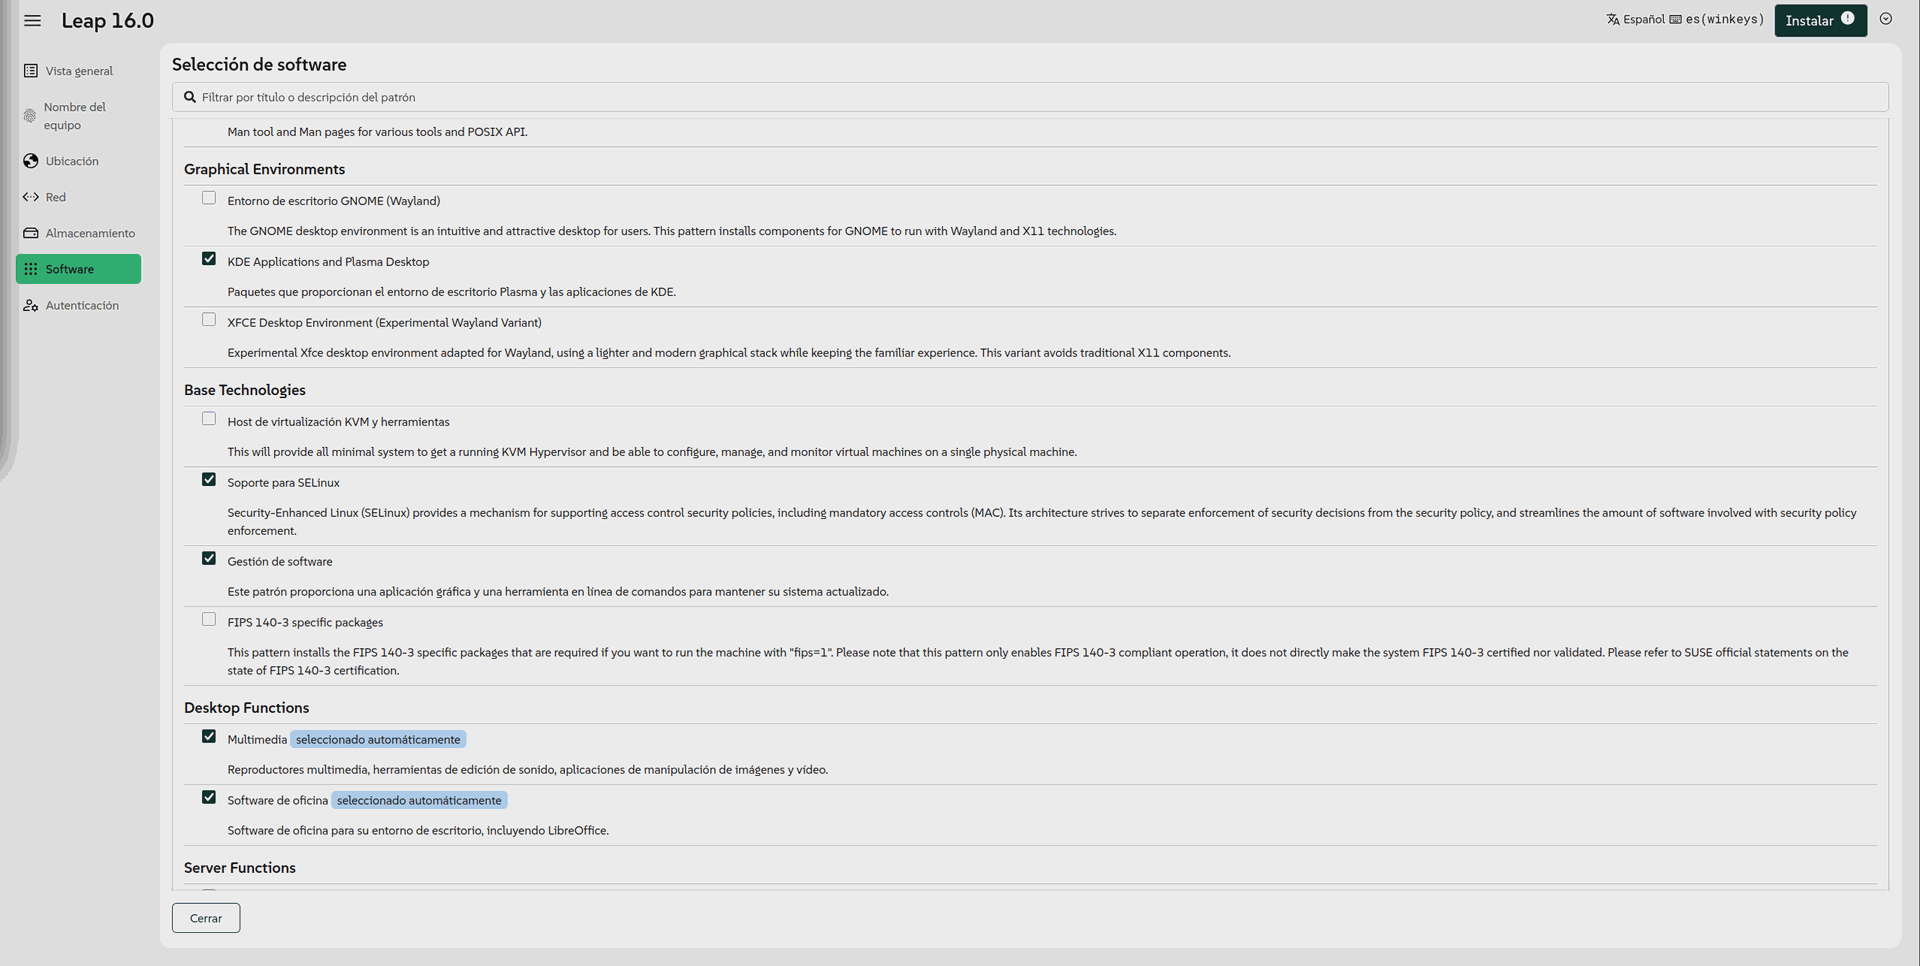Image resolution: width=1920 pixels, height=966 pixels.
Task: Click the Vista general sidebar icon
Action: click(31, 71)
